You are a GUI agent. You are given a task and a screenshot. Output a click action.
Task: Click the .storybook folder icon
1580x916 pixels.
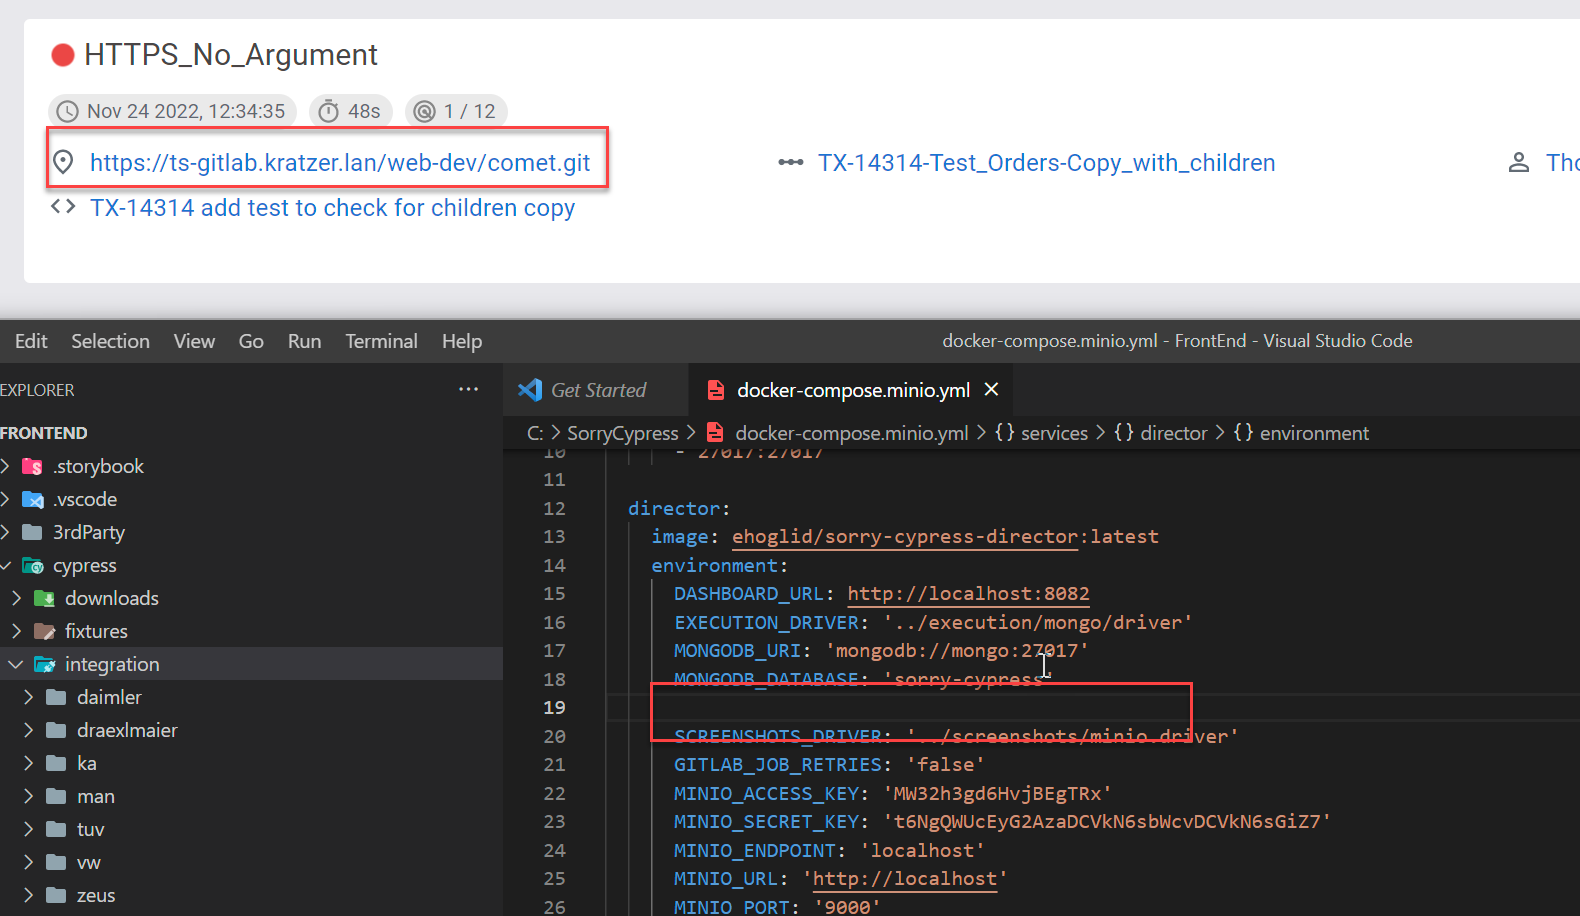point(32,466)
